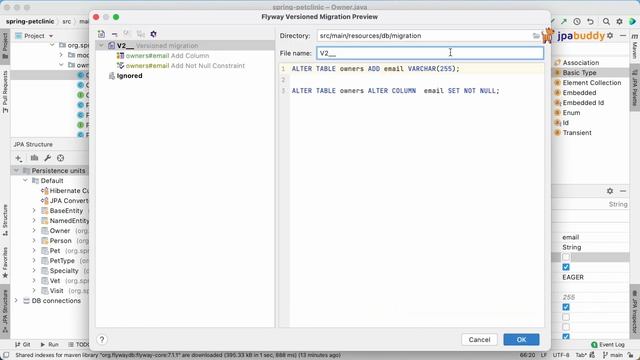Expand the Owner entity node
640x360 pixels.
coord(34,231)
